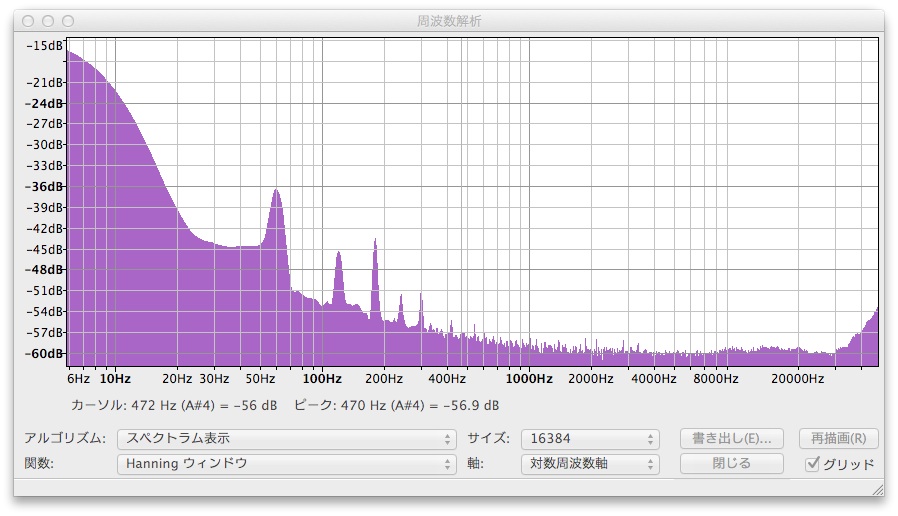Click the 周波数解析 window title

[449, 21]
